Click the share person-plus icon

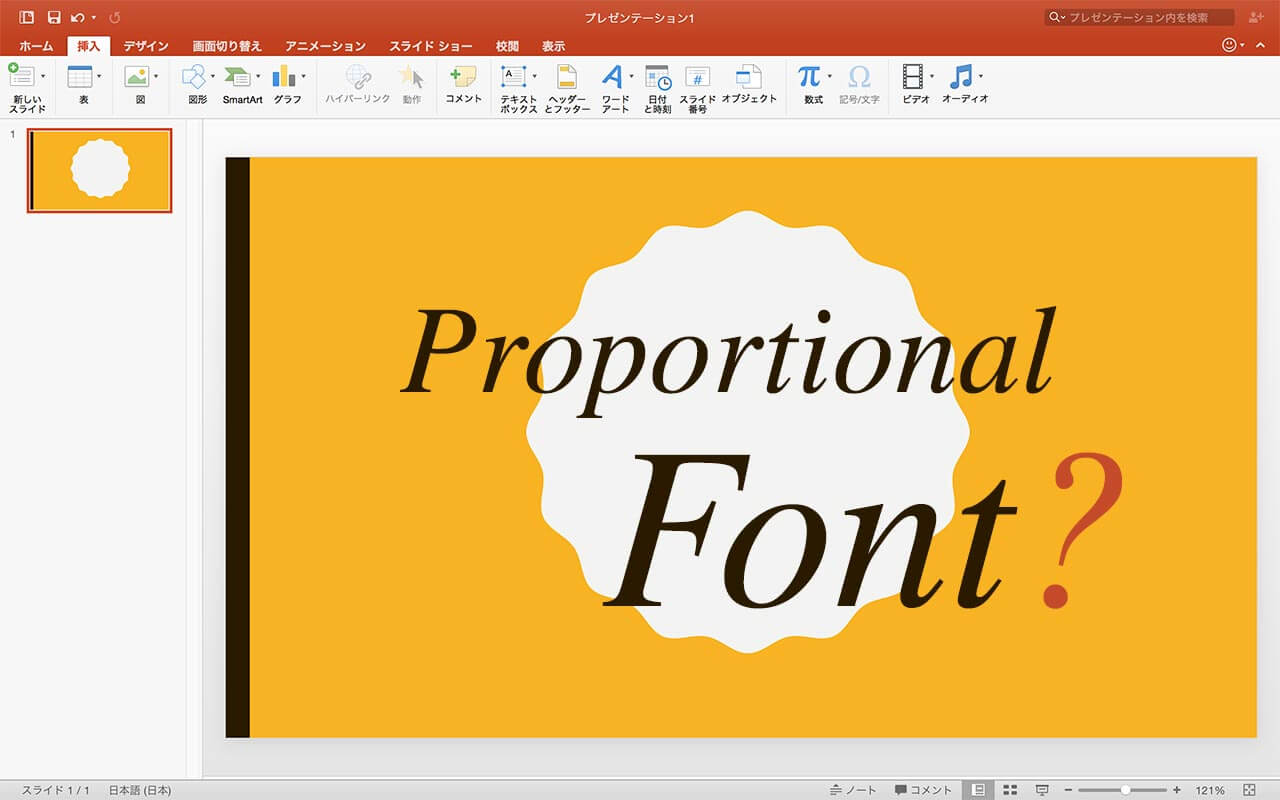1256,17
